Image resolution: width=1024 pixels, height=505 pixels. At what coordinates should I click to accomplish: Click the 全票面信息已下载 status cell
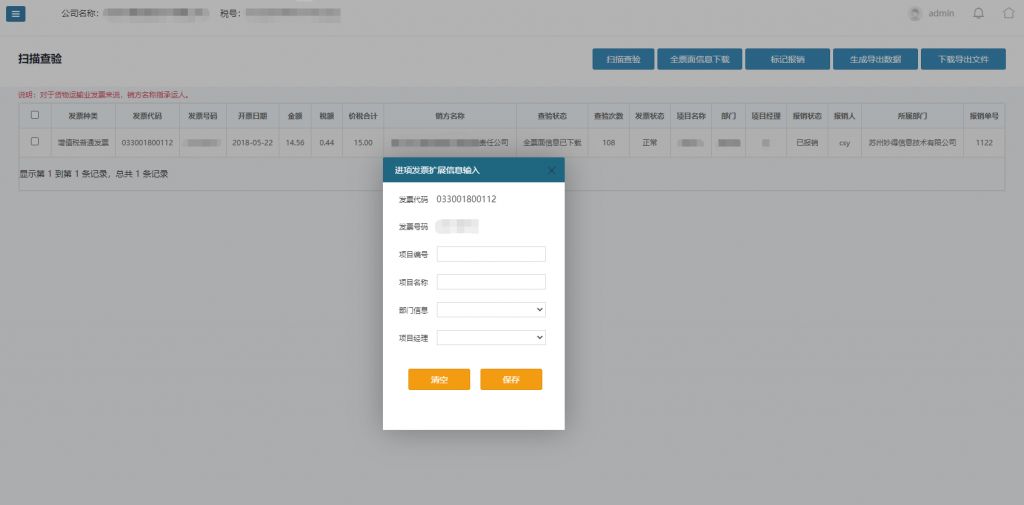point(552,142)
